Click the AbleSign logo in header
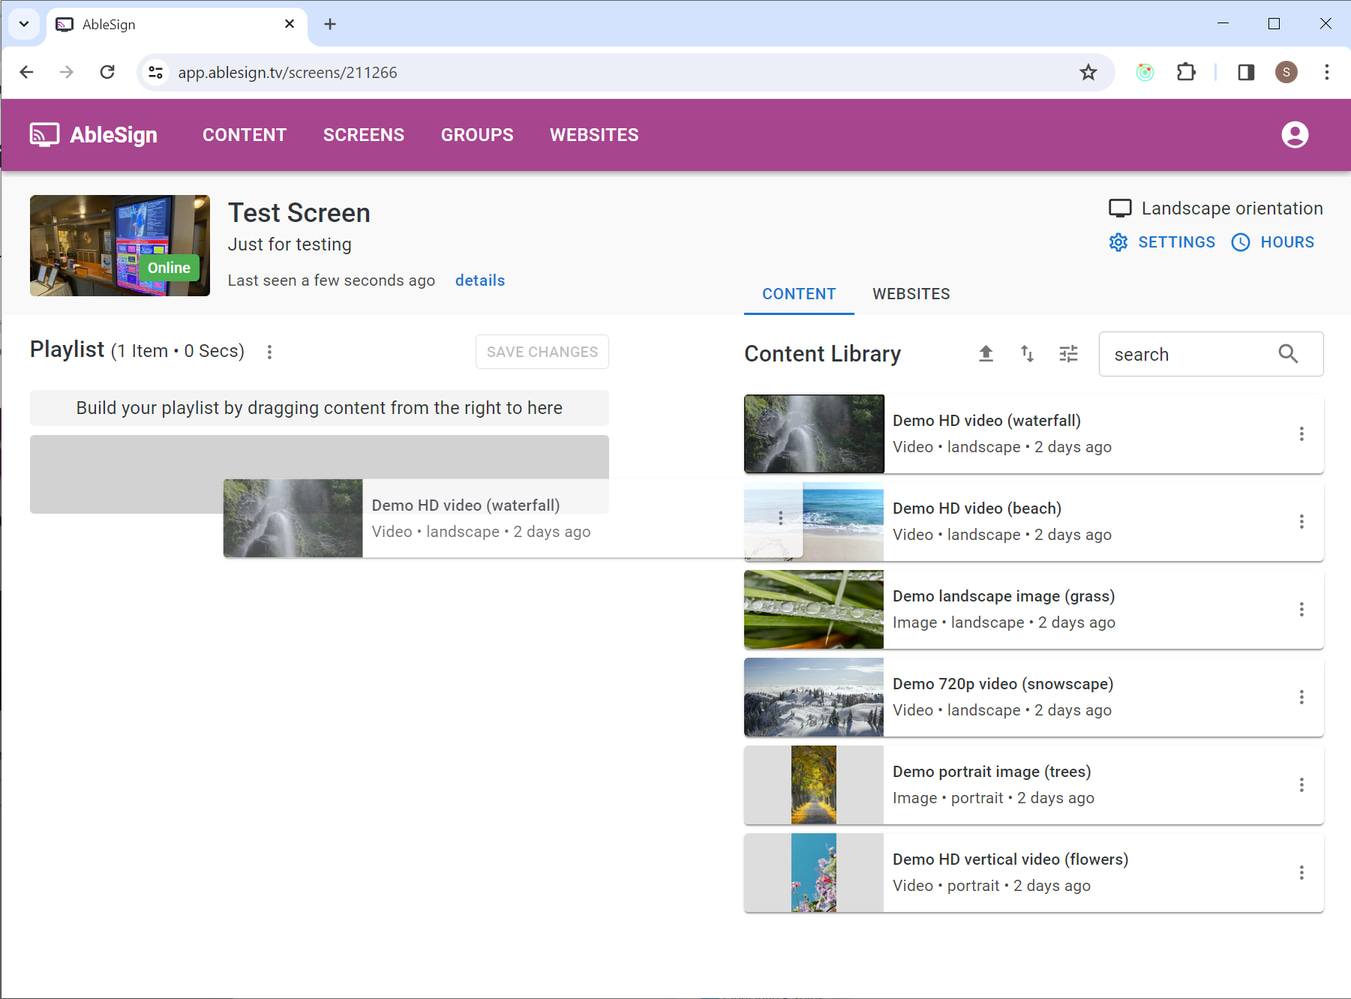This screenshot has width=1351, height=999. (x=94, y=135)
